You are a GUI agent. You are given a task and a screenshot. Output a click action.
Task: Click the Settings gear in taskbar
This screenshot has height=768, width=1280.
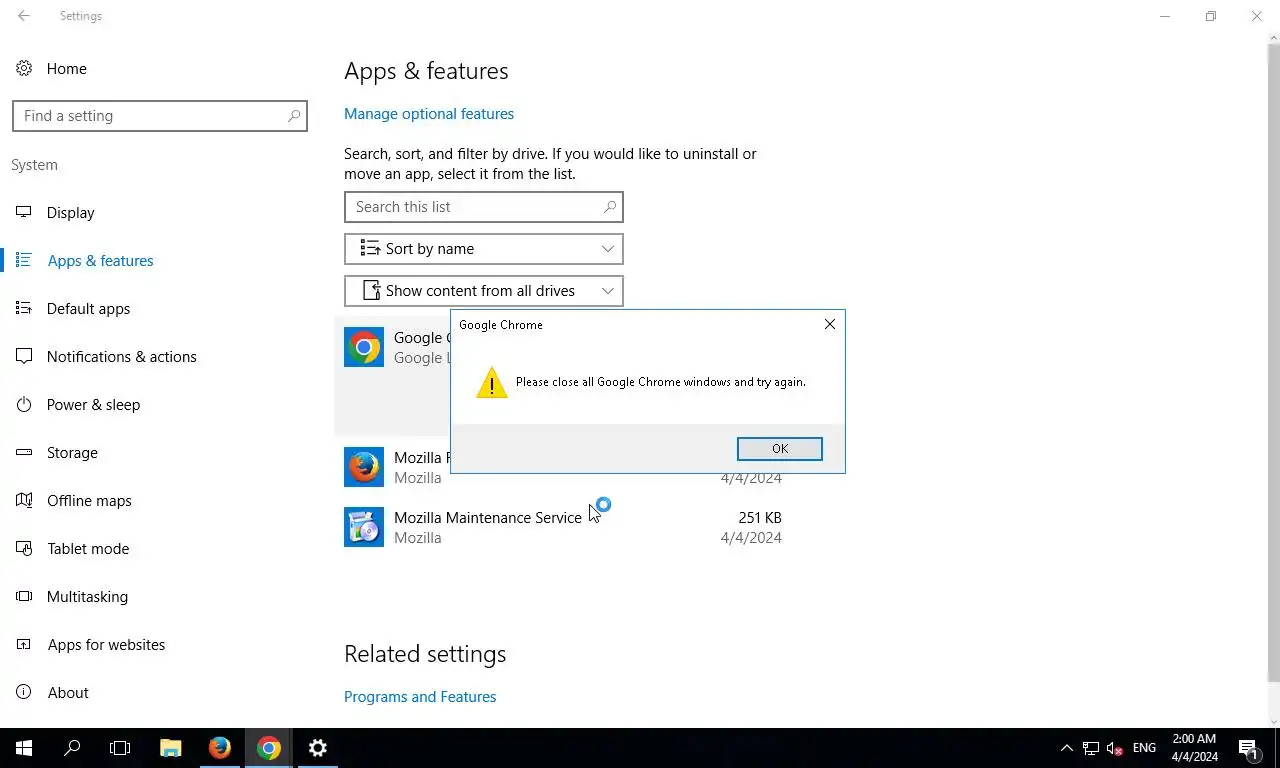pyautogui.click(x=318, y=748)
